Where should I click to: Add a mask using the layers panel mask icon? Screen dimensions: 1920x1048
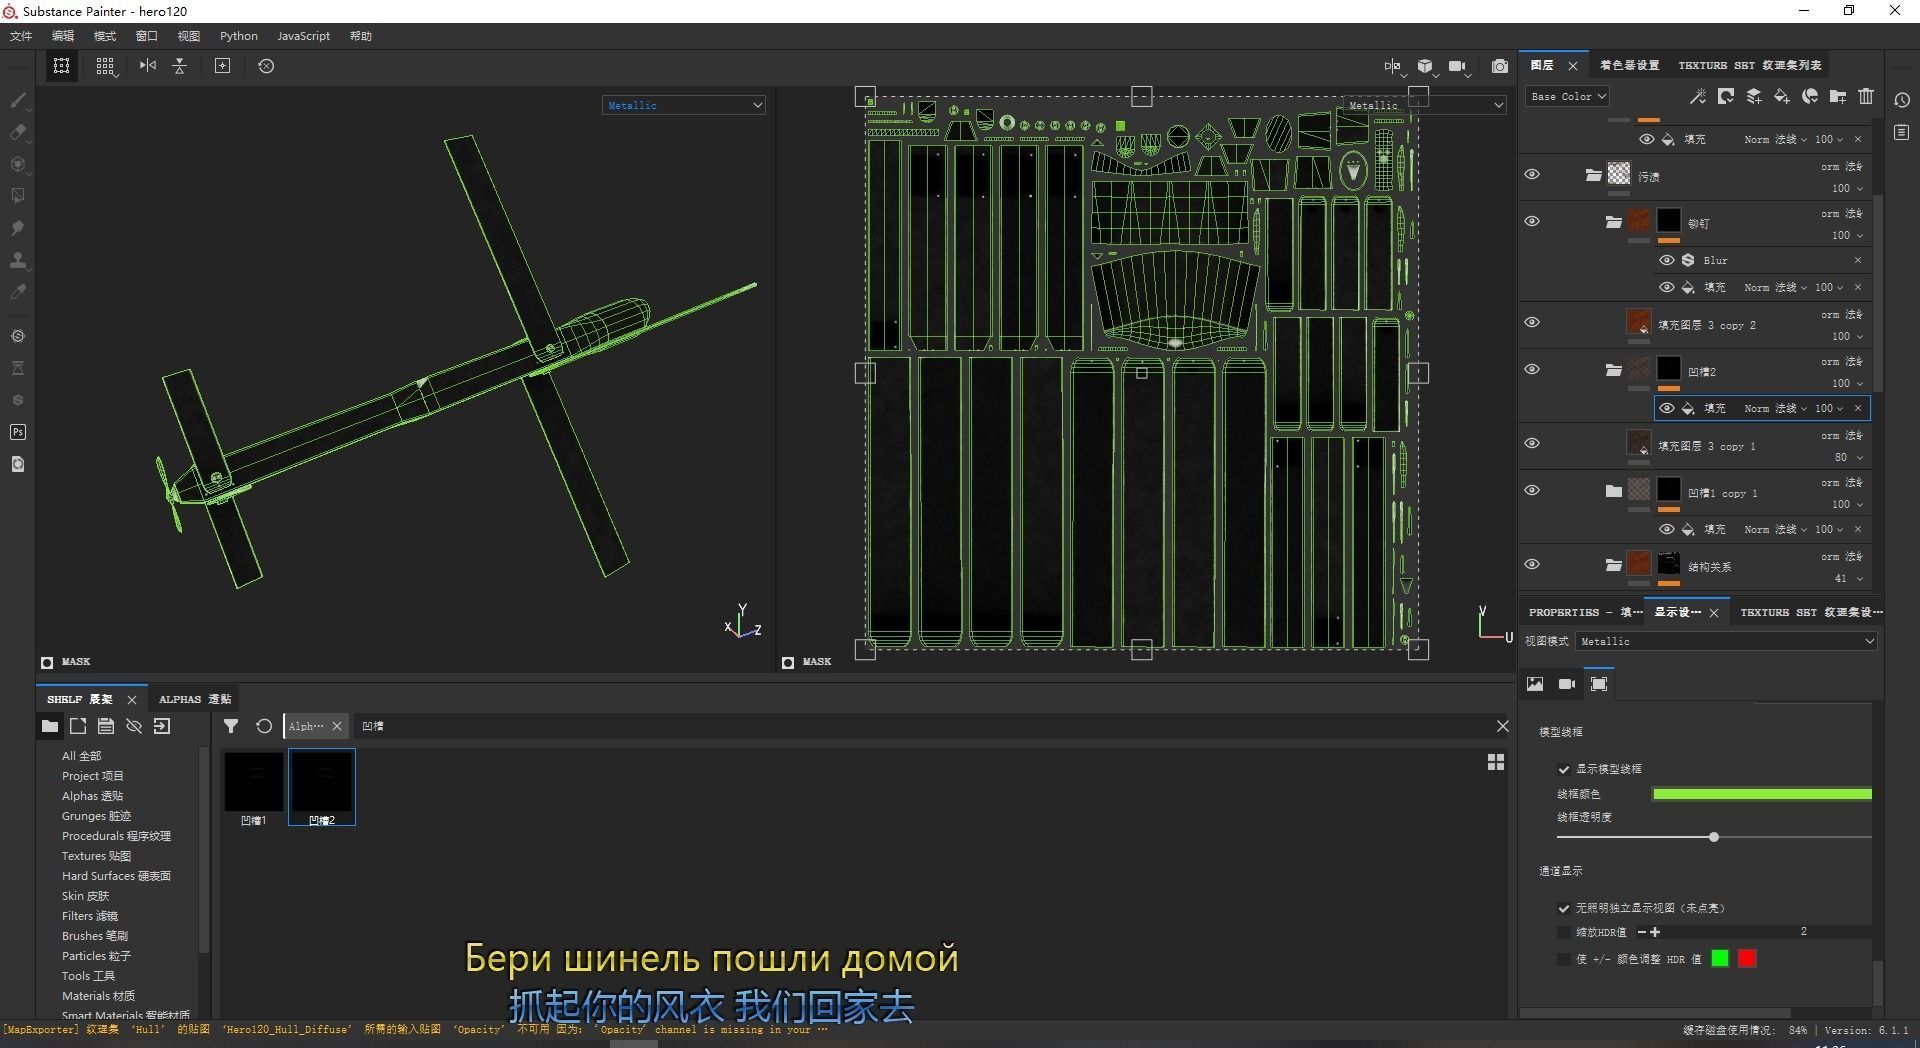pos(1726,96)
